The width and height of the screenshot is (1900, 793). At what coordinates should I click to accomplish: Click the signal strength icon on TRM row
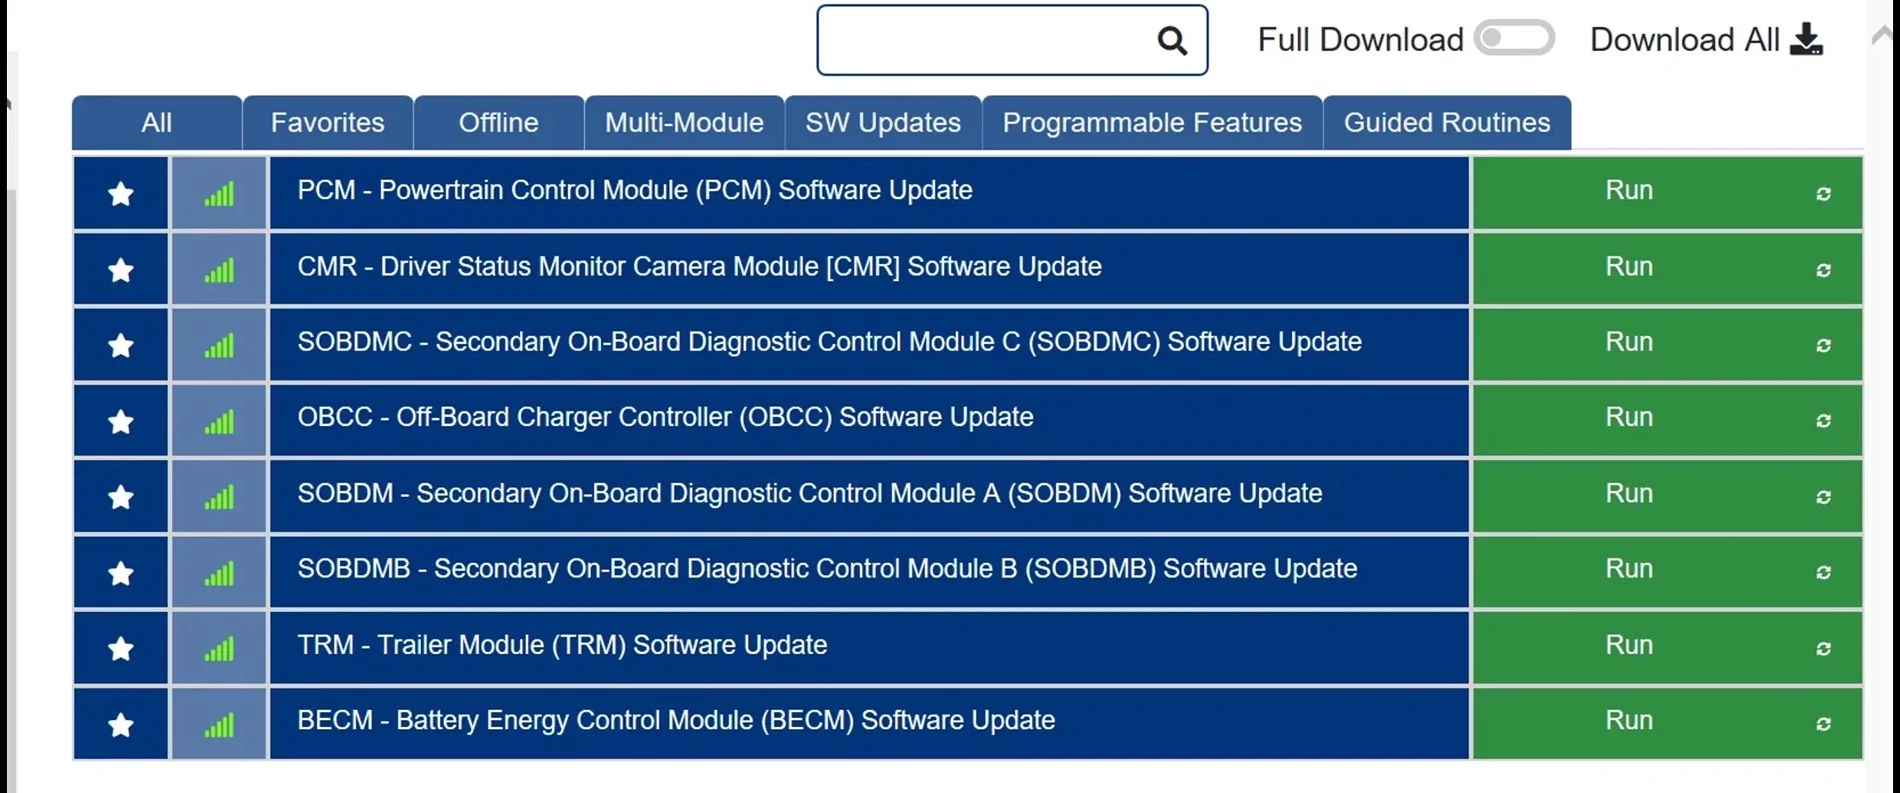218,648
